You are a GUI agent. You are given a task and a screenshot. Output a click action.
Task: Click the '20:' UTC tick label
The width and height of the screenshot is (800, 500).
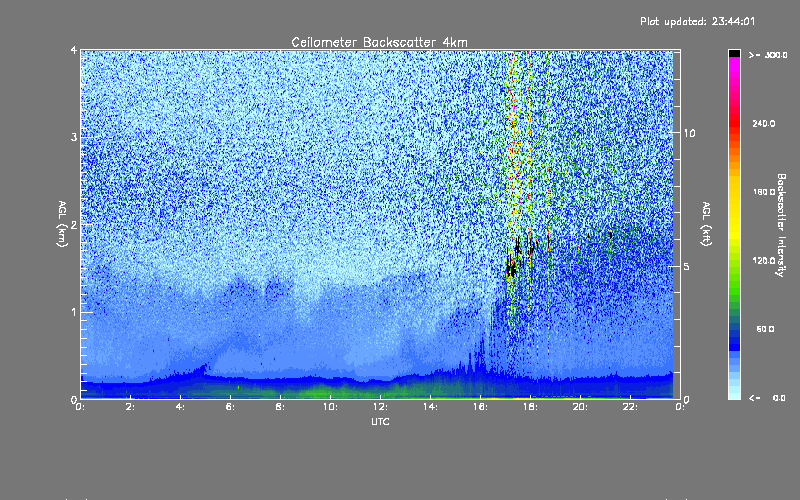[x=581, y=407]
